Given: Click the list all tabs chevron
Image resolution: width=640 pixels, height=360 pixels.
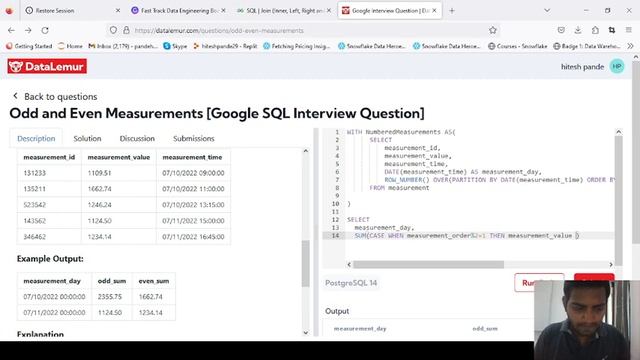Looking at the screenshot, I should tap(547, 11).
